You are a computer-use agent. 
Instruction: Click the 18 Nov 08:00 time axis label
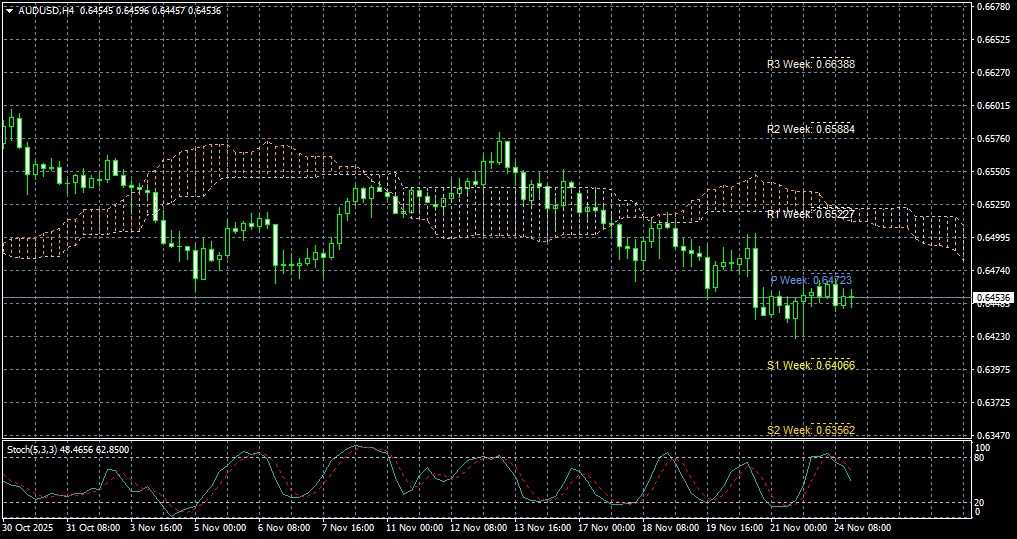(x=671, y=529)
